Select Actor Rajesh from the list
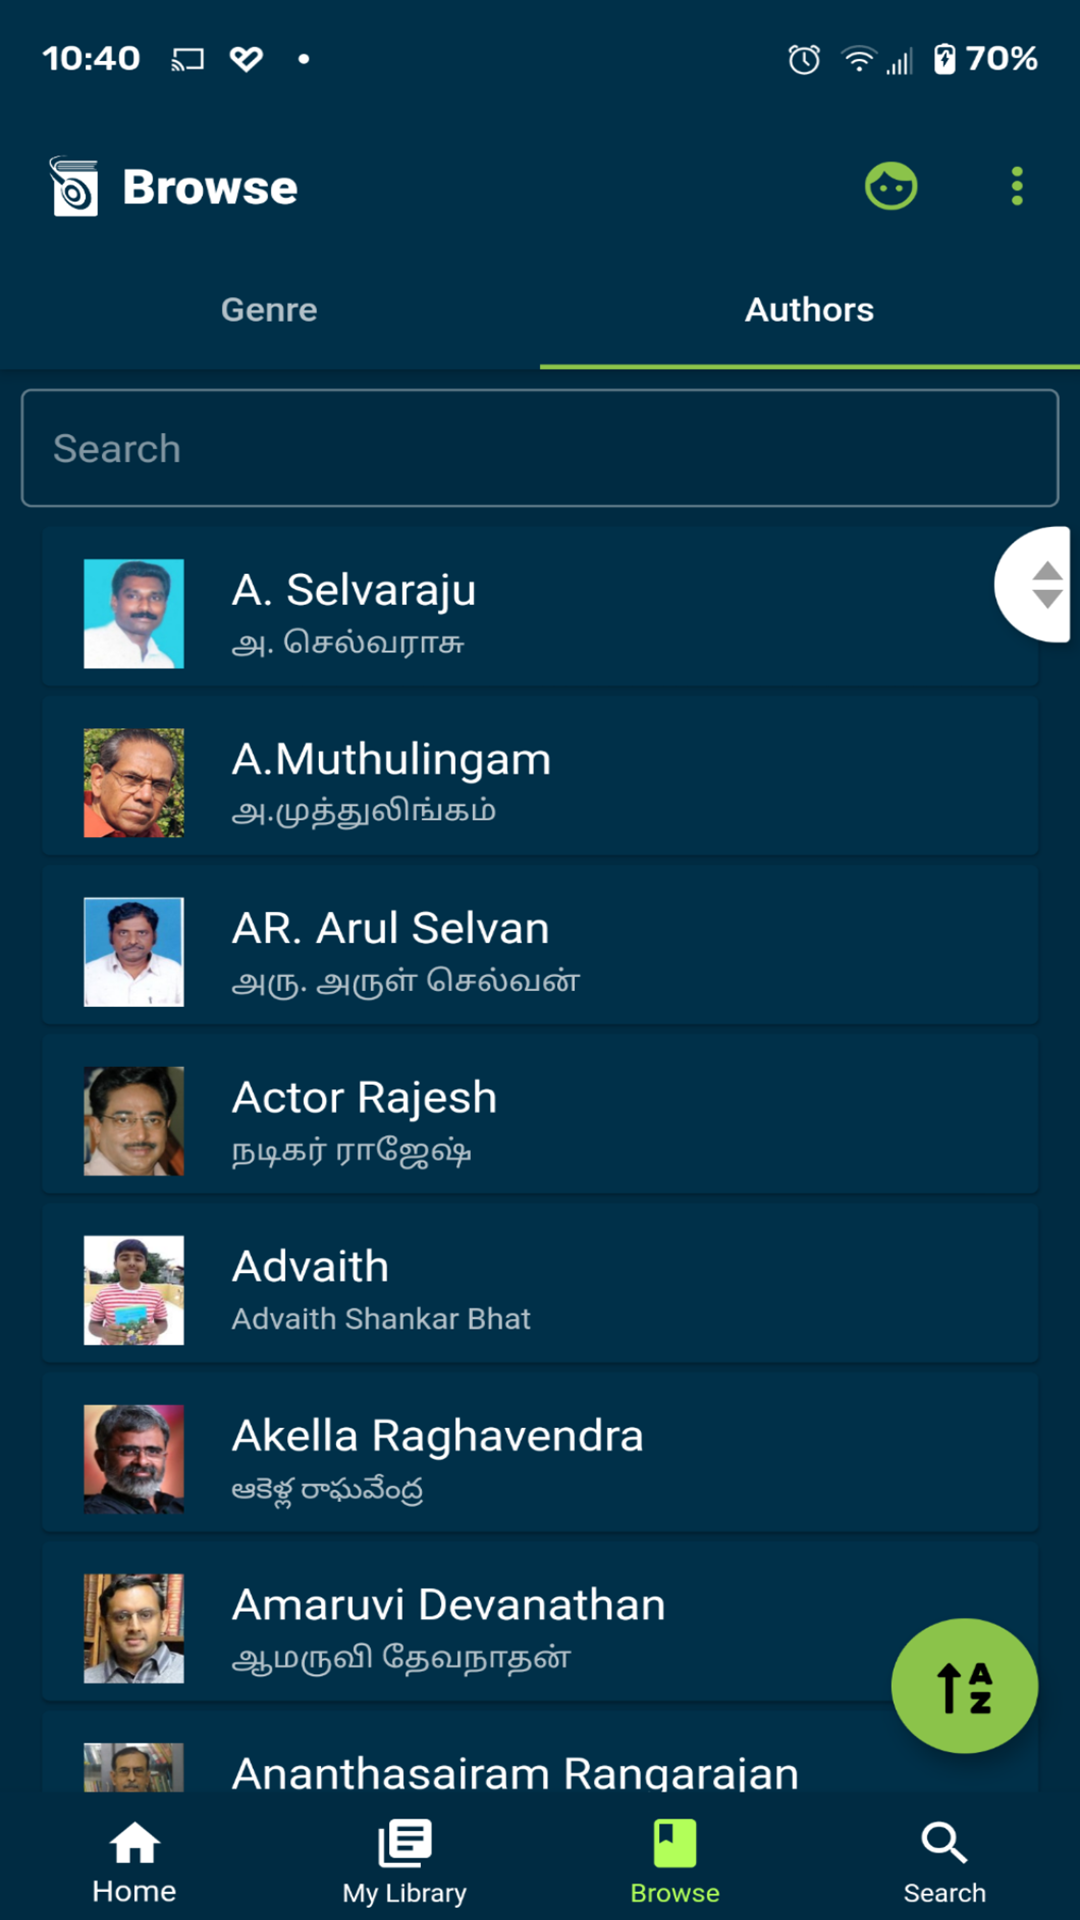This screenshot has height=1920, width=1080. (x=540, y=1120)
